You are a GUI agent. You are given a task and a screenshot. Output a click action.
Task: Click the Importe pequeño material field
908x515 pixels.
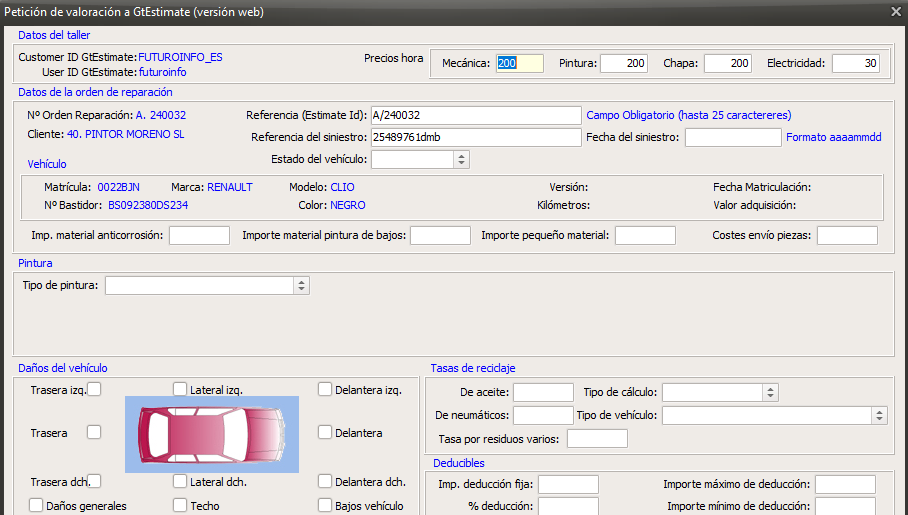pos(645,235)
